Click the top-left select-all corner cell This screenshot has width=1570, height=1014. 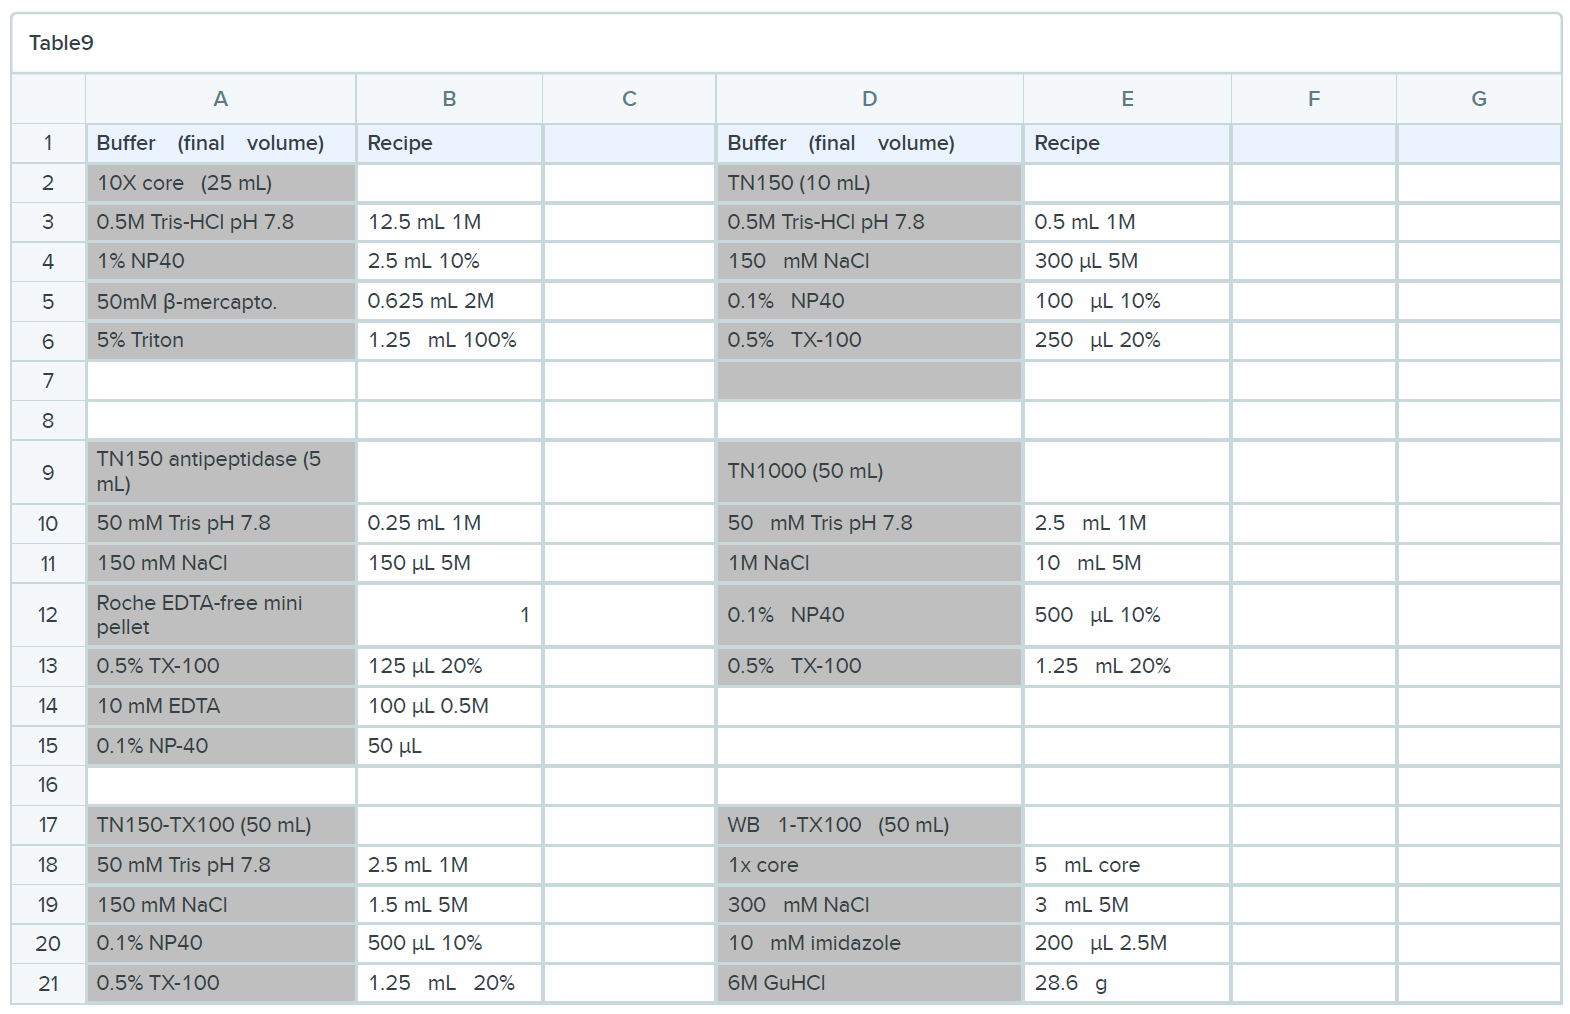click(x=48, y=99)
